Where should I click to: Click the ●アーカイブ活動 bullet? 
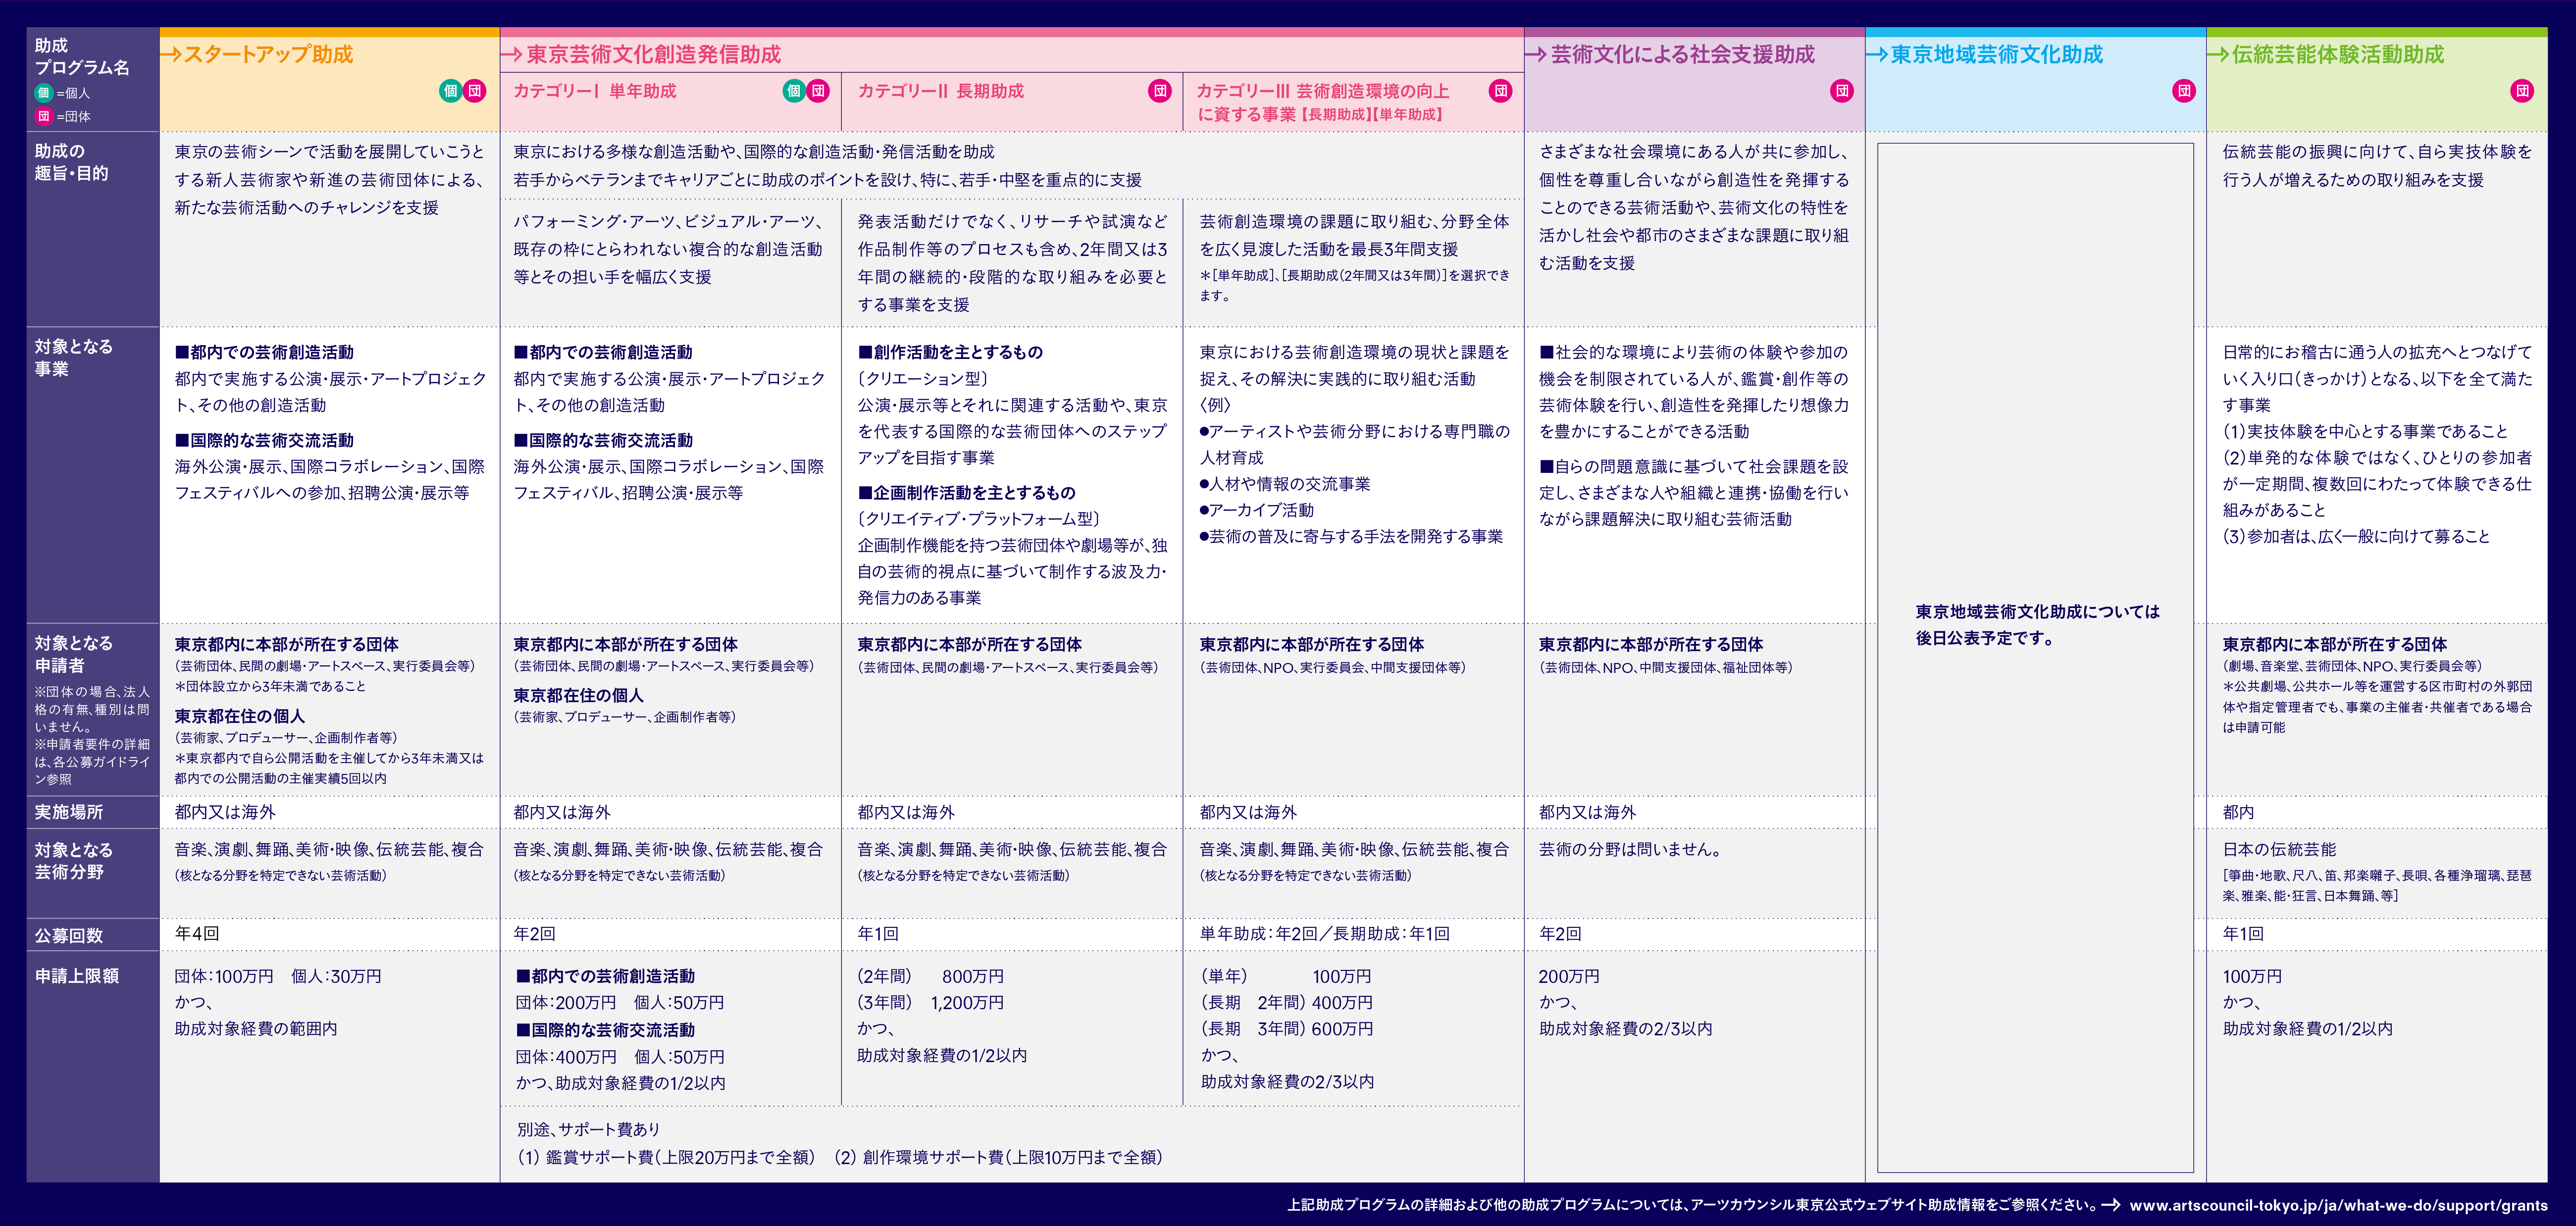point(1257,510)
